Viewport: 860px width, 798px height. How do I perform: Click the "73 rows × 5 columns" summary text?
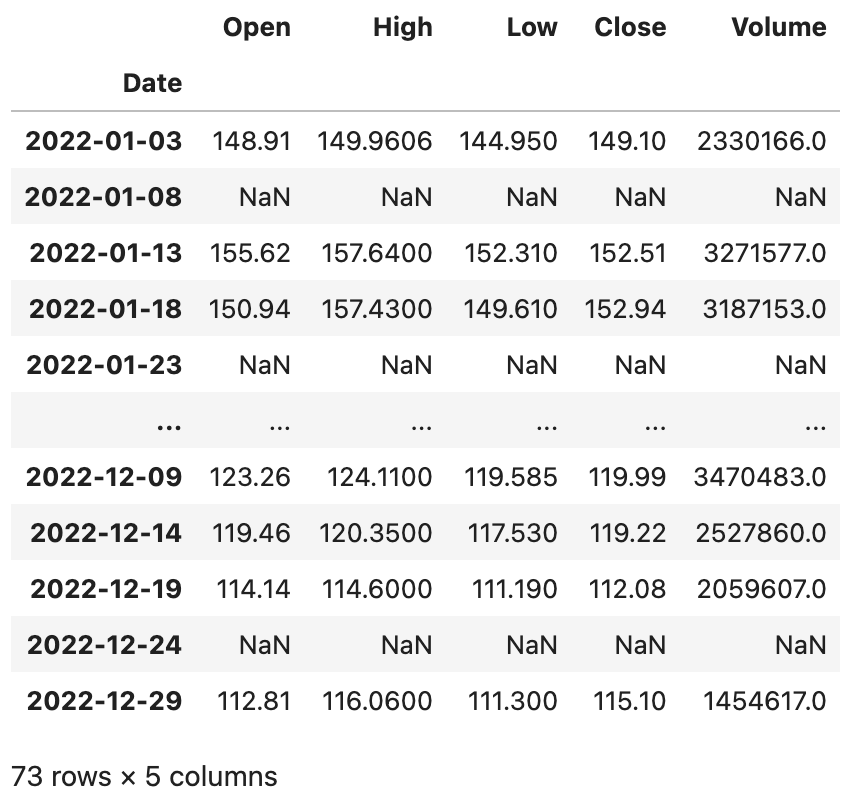coord(144,775)
